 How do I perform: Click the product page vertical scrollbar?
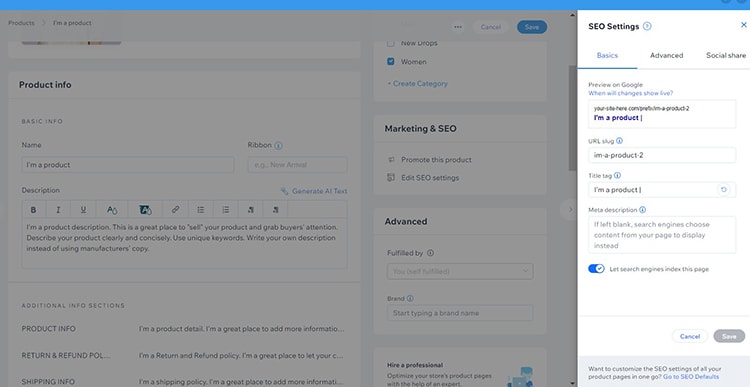click(573, 117)
